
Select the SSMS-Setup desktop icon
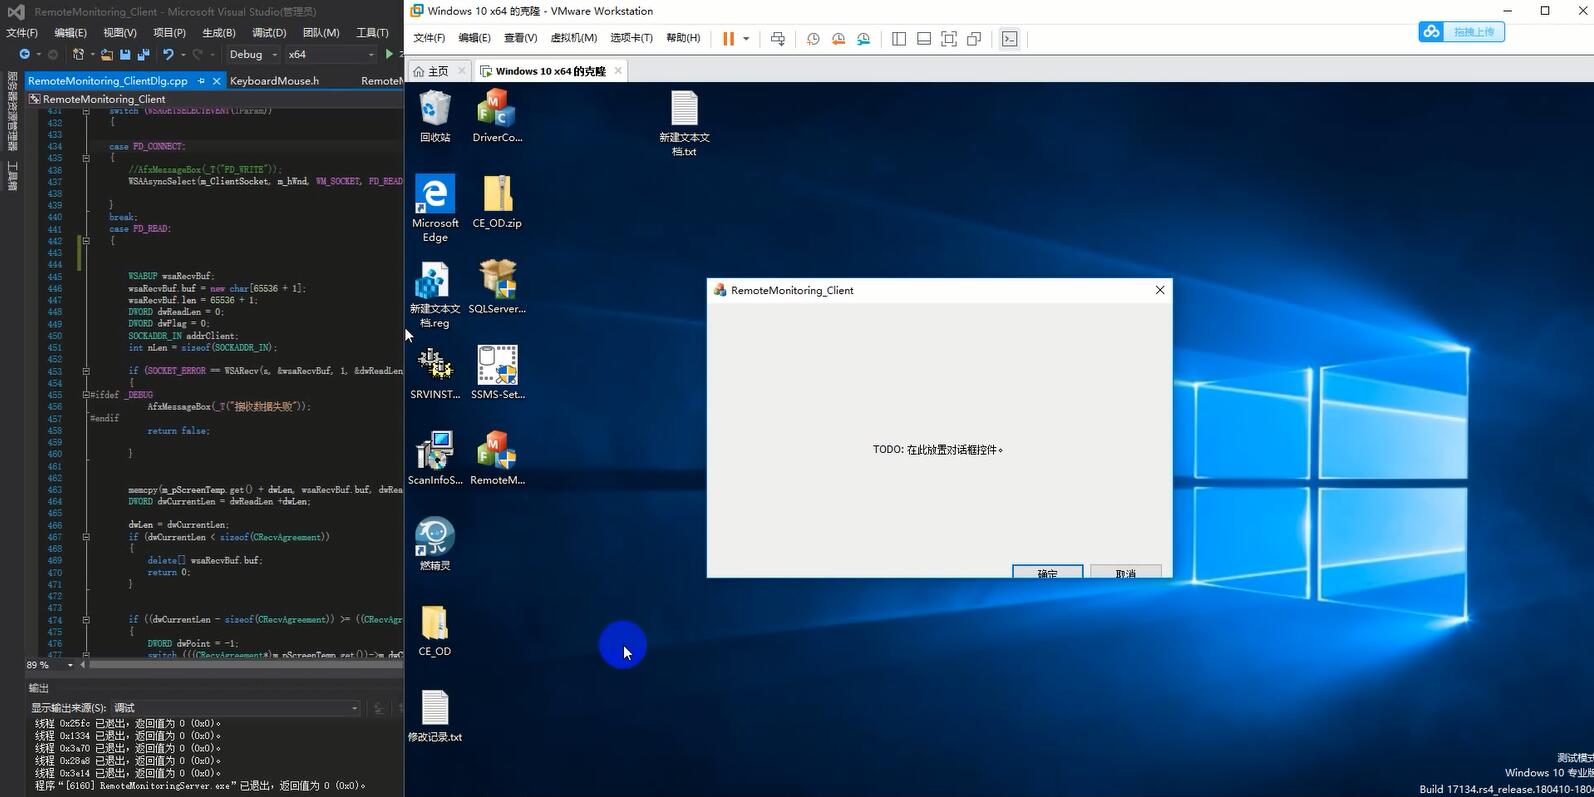tap(497, 373)
